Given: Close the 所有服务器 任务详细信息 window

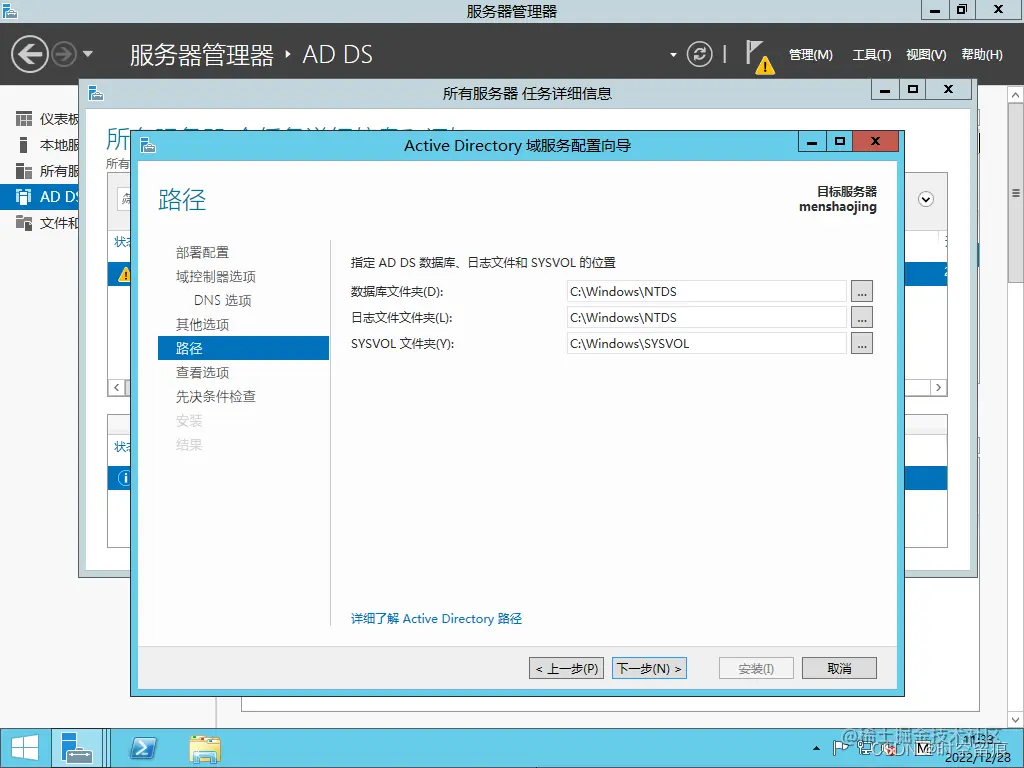Looking at the screenshot, I should tap(949, 89).
